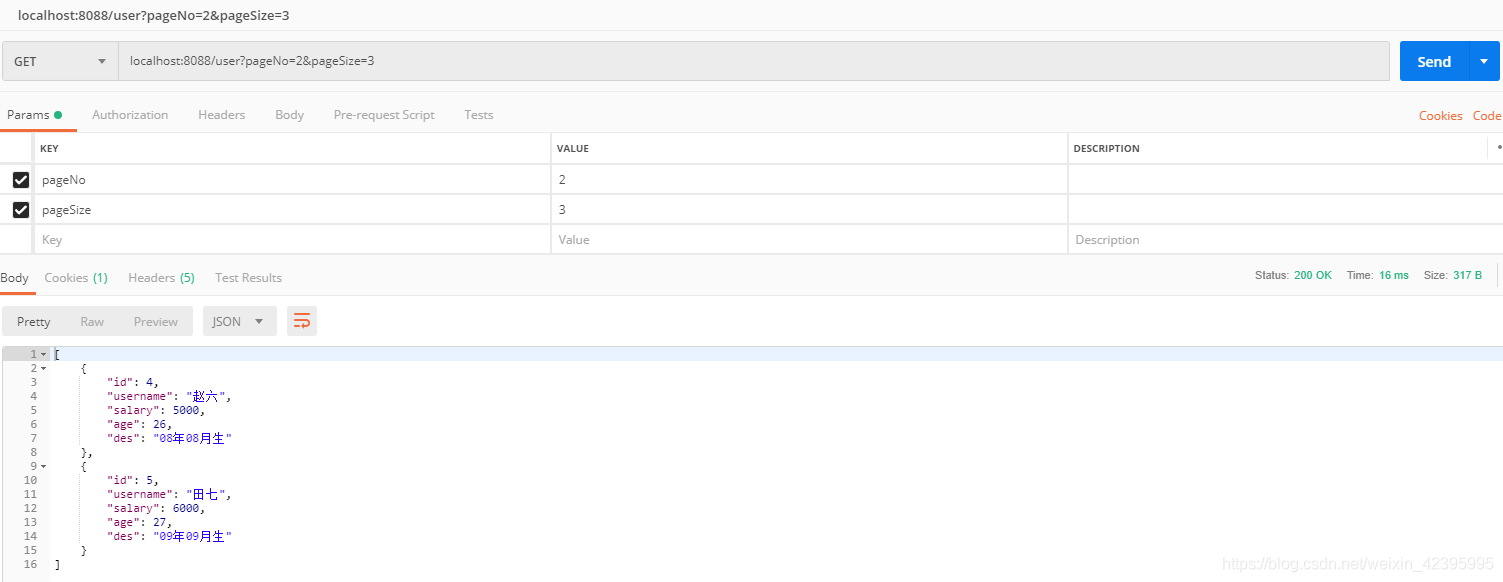Open the GET method dropdown
Image resolution: width=1503 pixels, height=582 pixels.
(x=60, y=61)
